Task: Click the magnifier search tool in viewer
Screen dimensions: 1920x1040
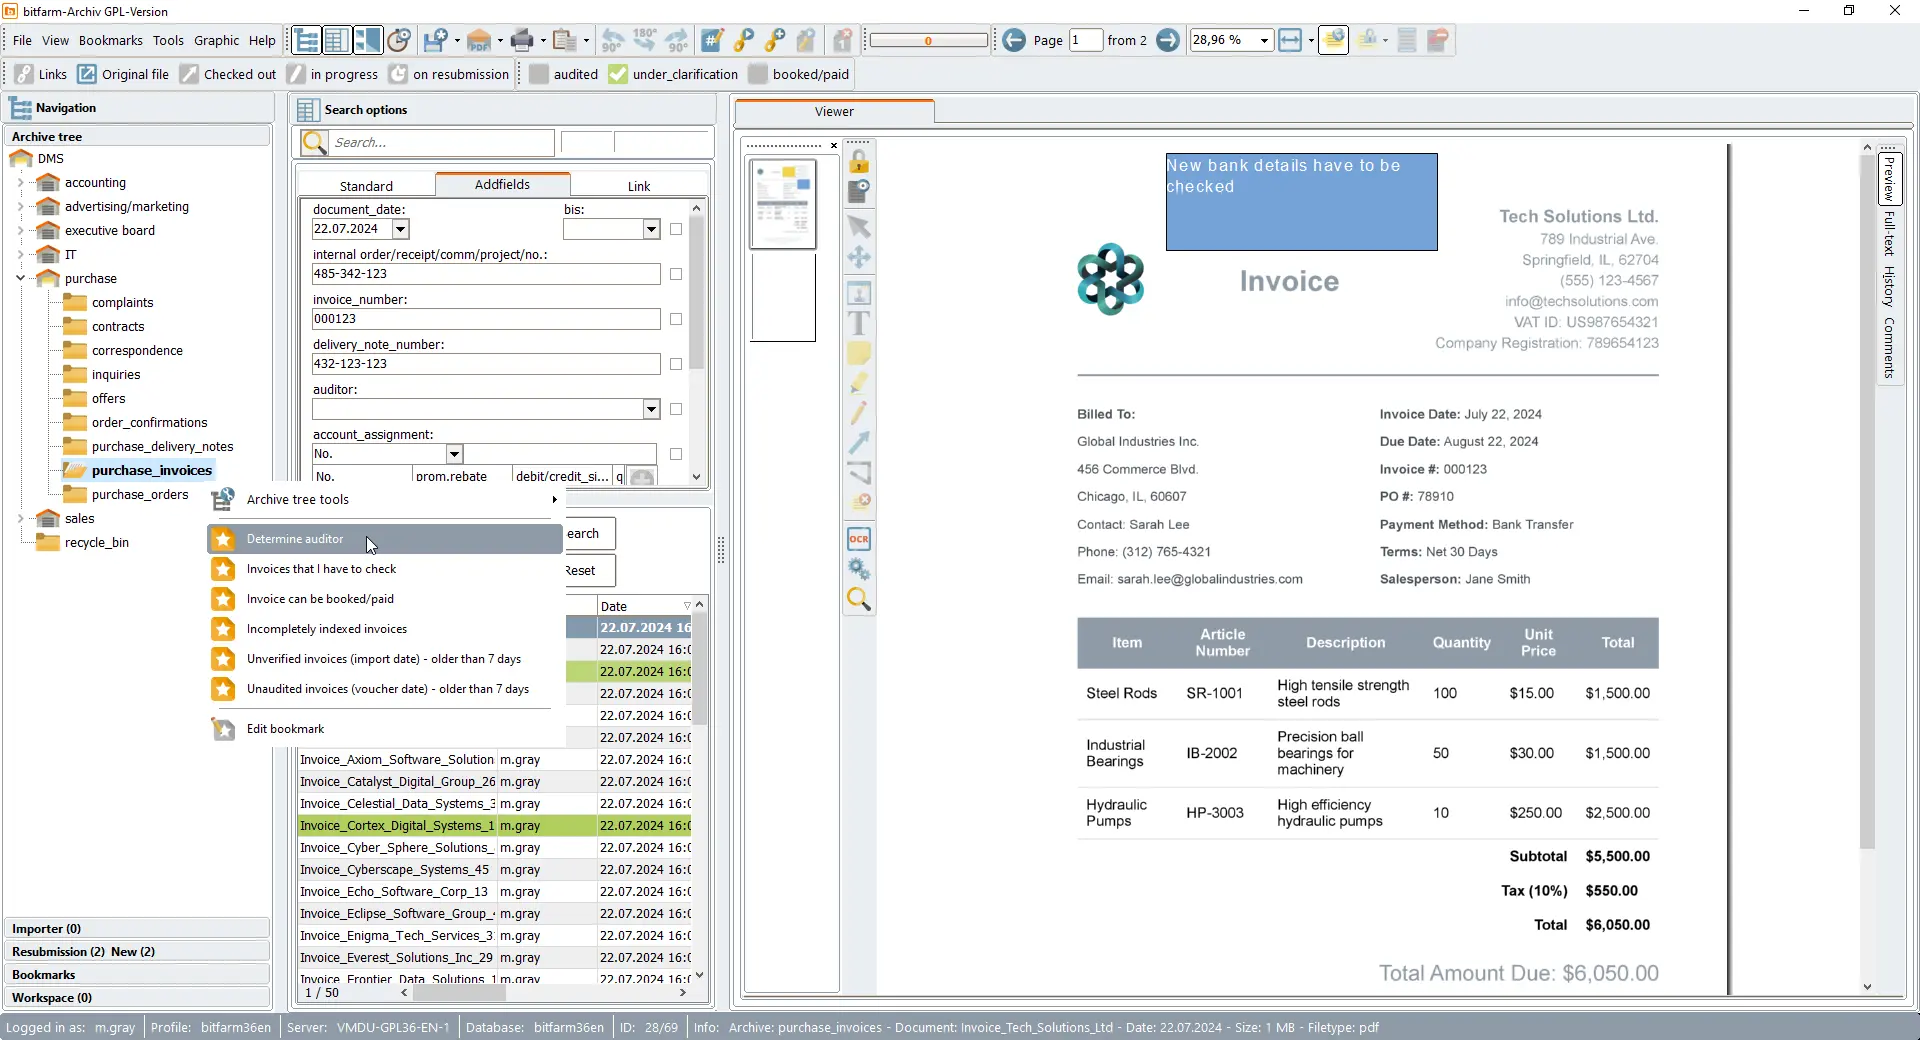Action: coord(859,599)
